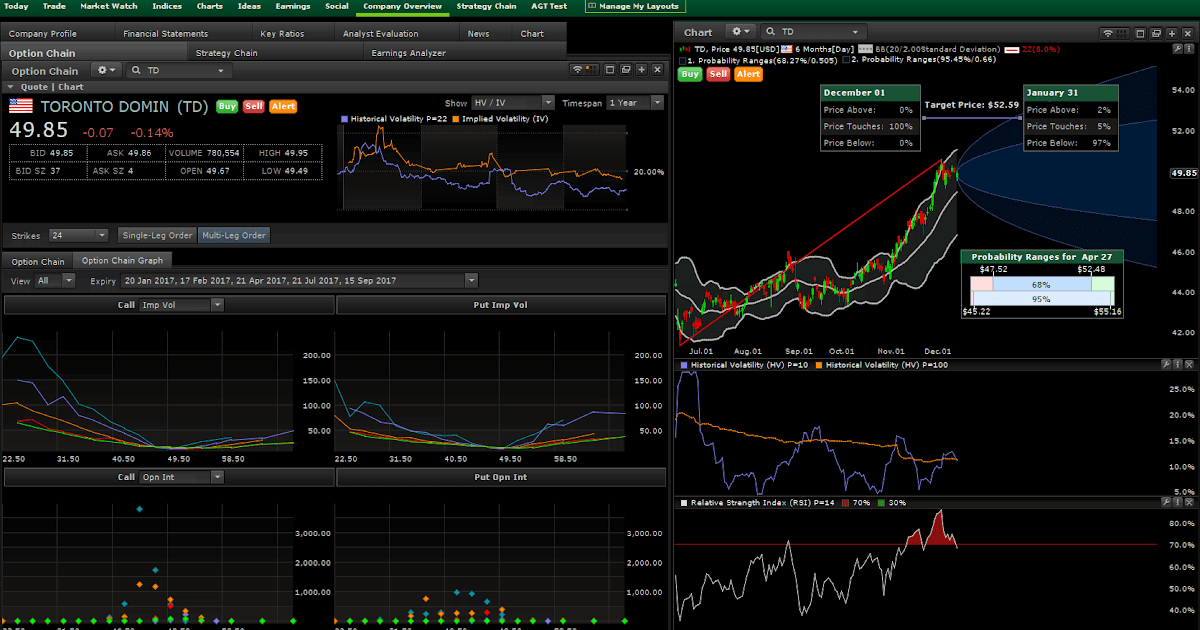Open the Market Watch menu
The width and height of the screenshot is (1200, 630).
109,6
